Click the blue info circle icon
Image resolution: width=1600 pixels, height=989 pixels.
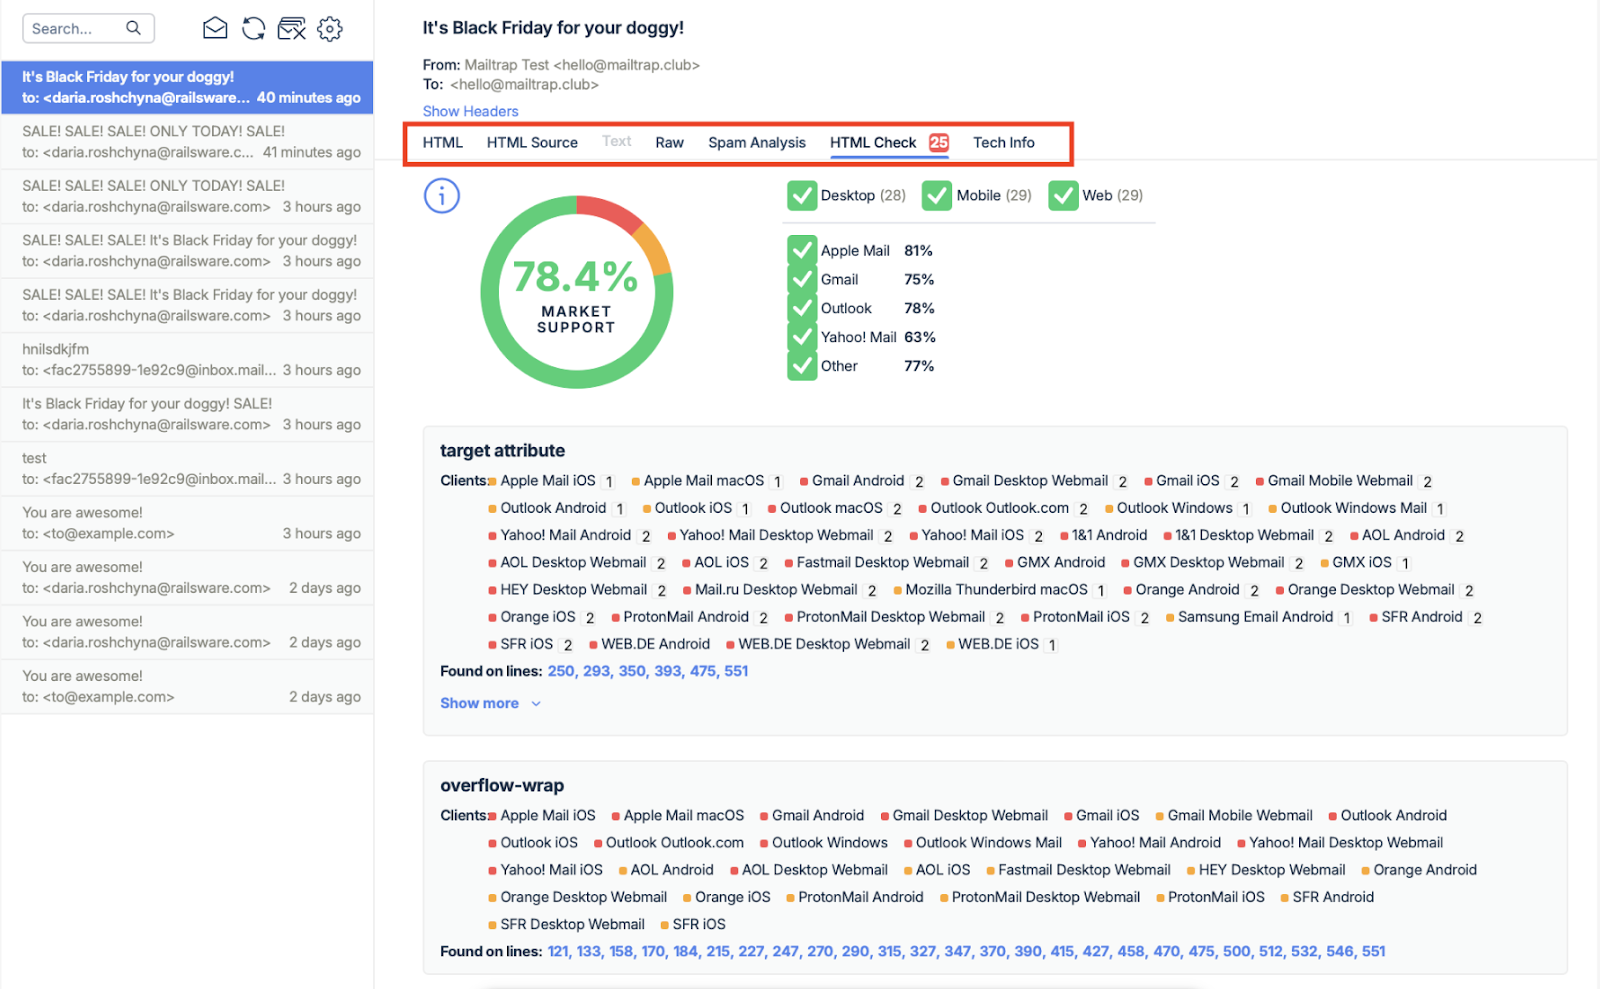point(442,196)
